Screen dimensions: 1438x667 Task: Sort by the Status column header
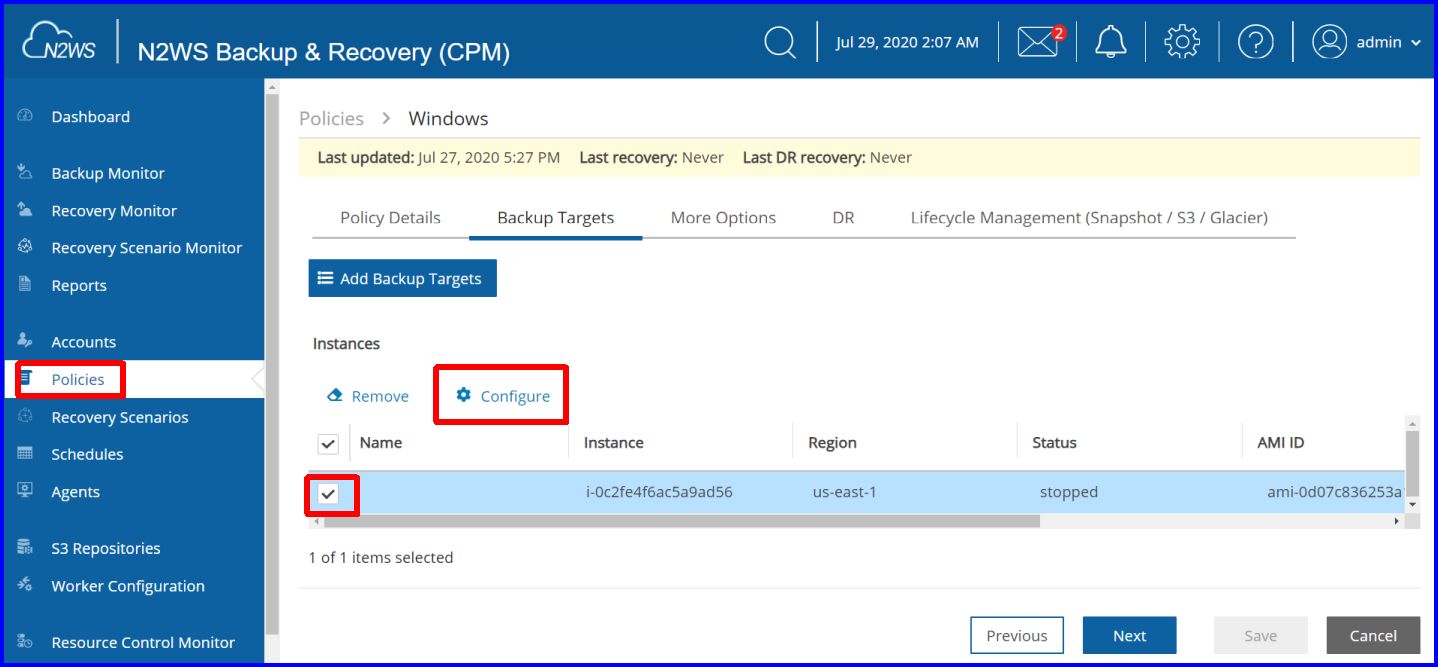coord(1054,442)
